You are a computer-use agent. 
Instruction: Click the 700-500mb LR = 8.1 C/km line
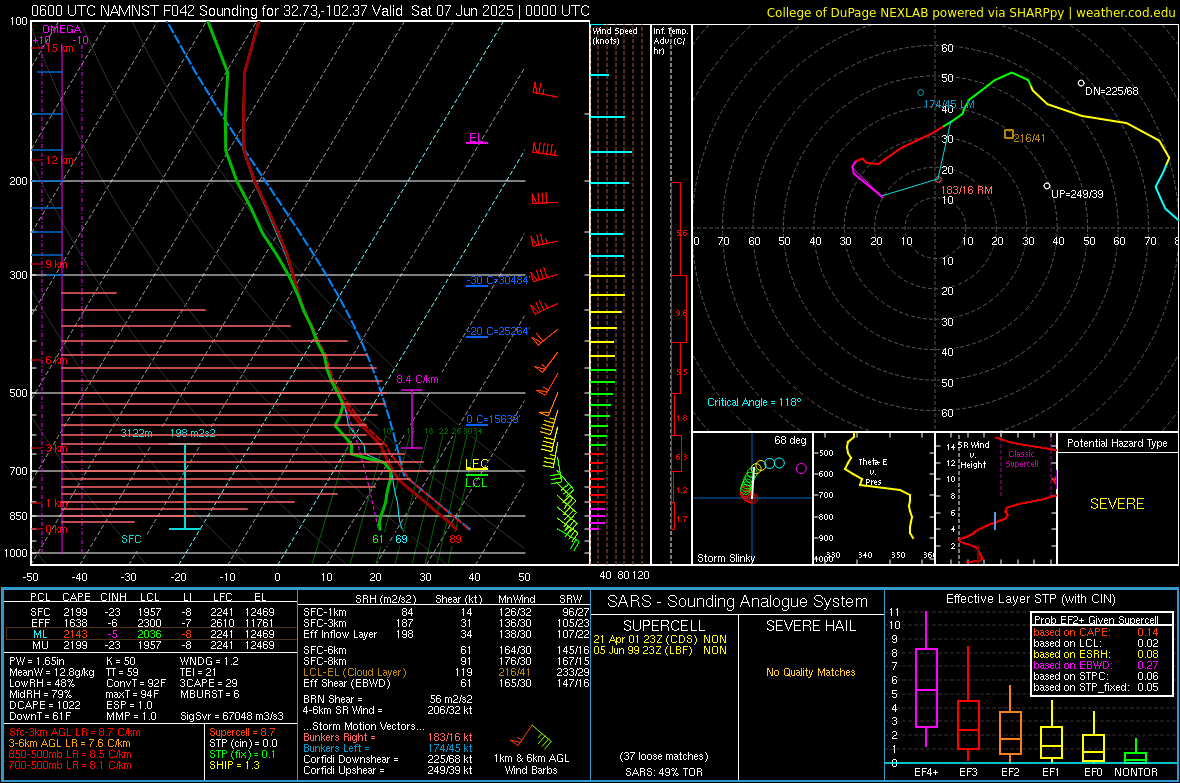pos(70,765)
